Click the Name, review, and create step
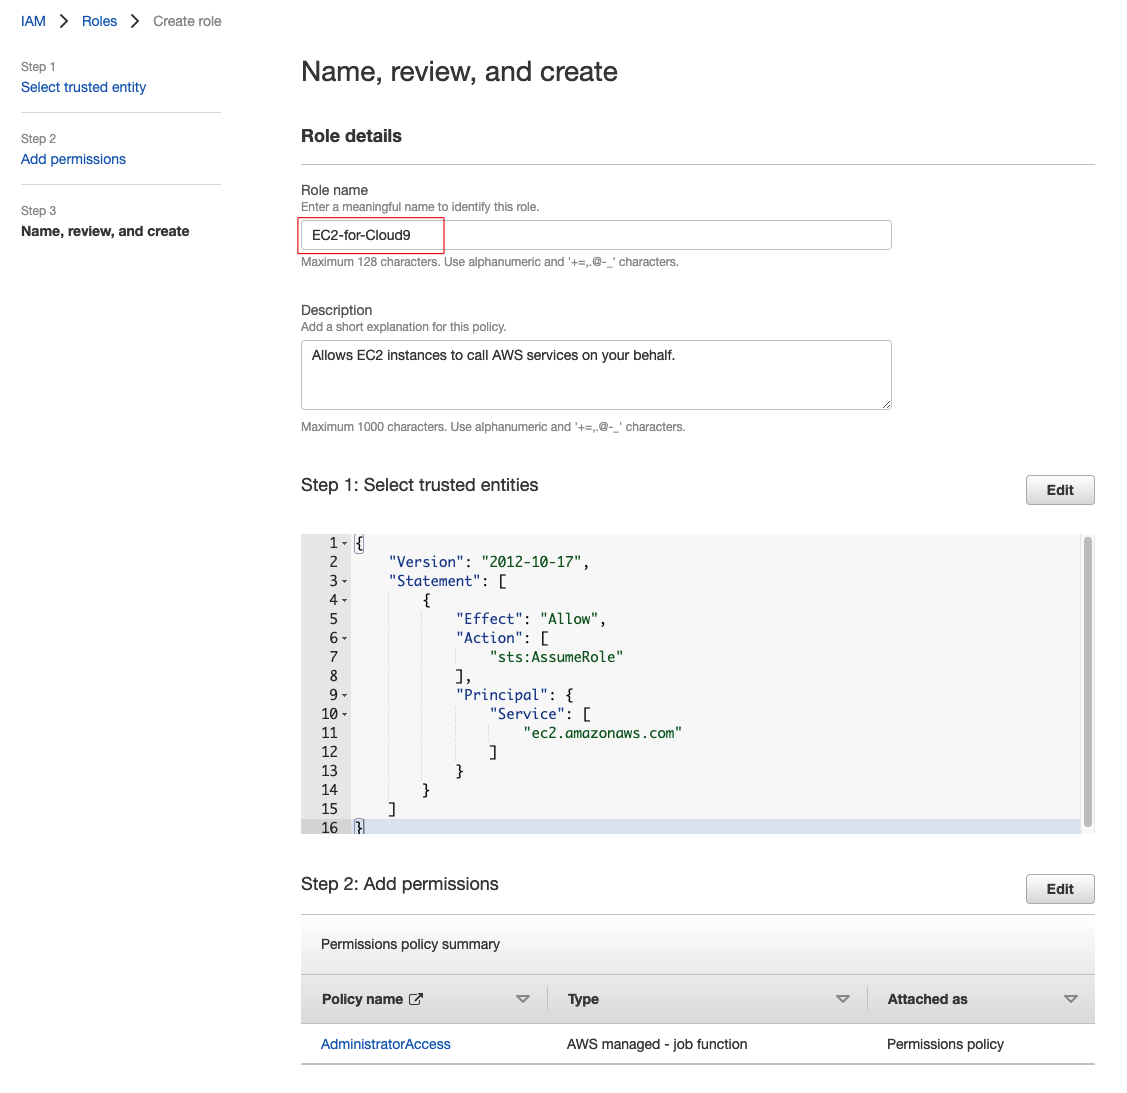This screenshot has height=1093, width=1127. 105,231
